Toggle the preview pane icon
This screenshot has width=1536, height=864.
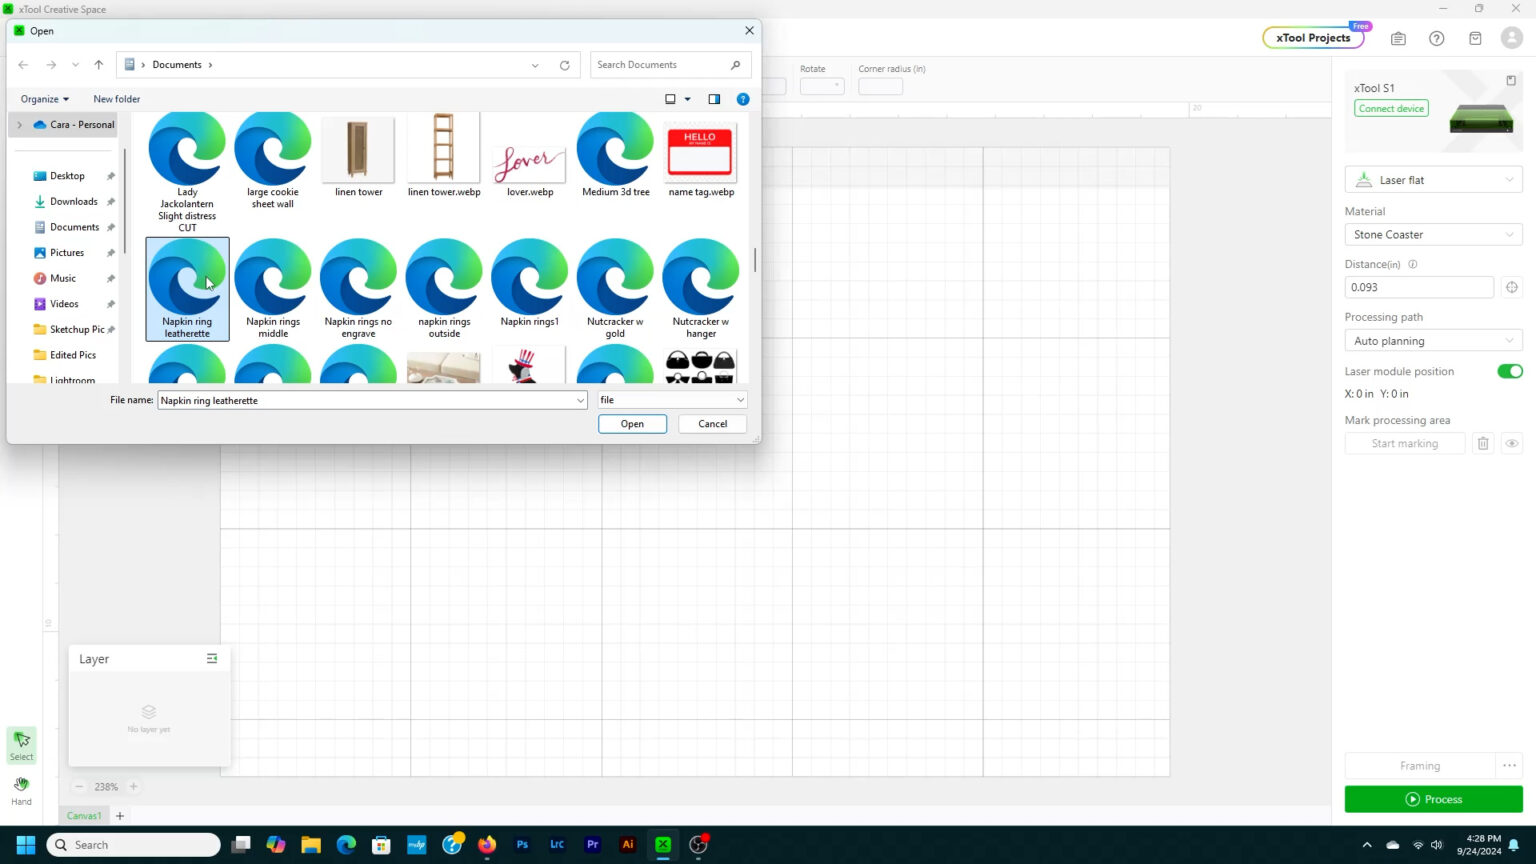click(714, 99)
